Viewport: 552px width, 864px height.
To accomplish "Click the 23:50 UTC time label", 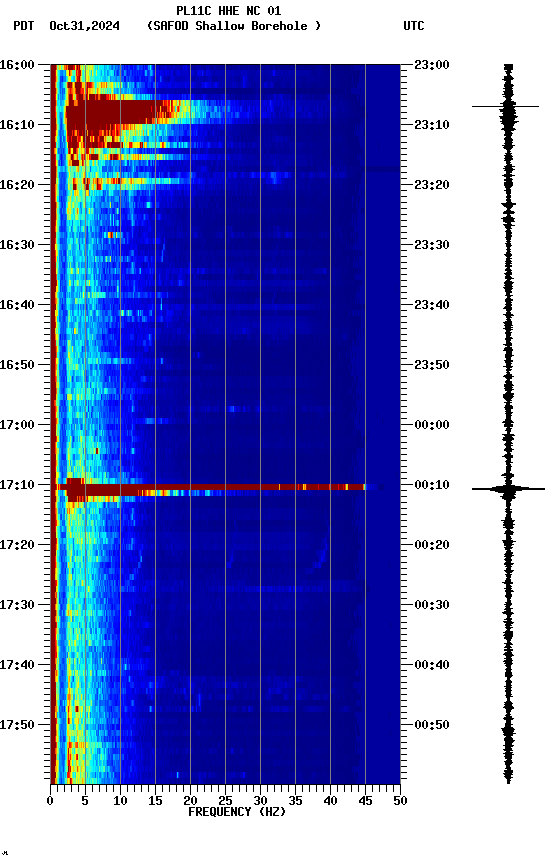I will click(432, 365).
